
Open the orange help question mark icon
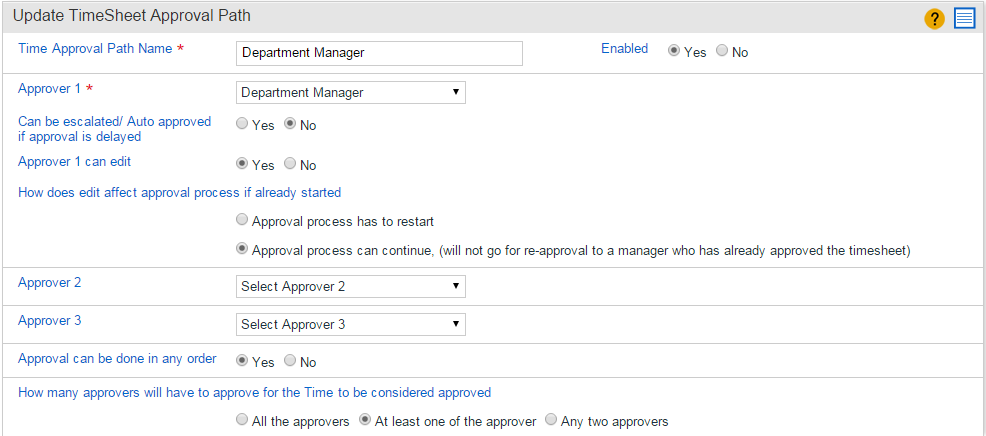click(x=934, y=20)
